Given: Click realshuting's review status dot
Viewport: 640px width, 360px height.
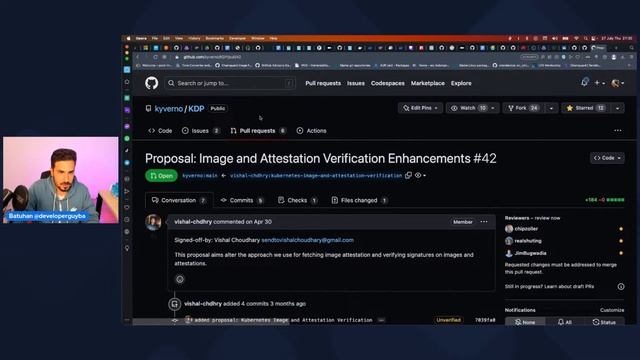Looking at the screenshot, I should [621, 241].
